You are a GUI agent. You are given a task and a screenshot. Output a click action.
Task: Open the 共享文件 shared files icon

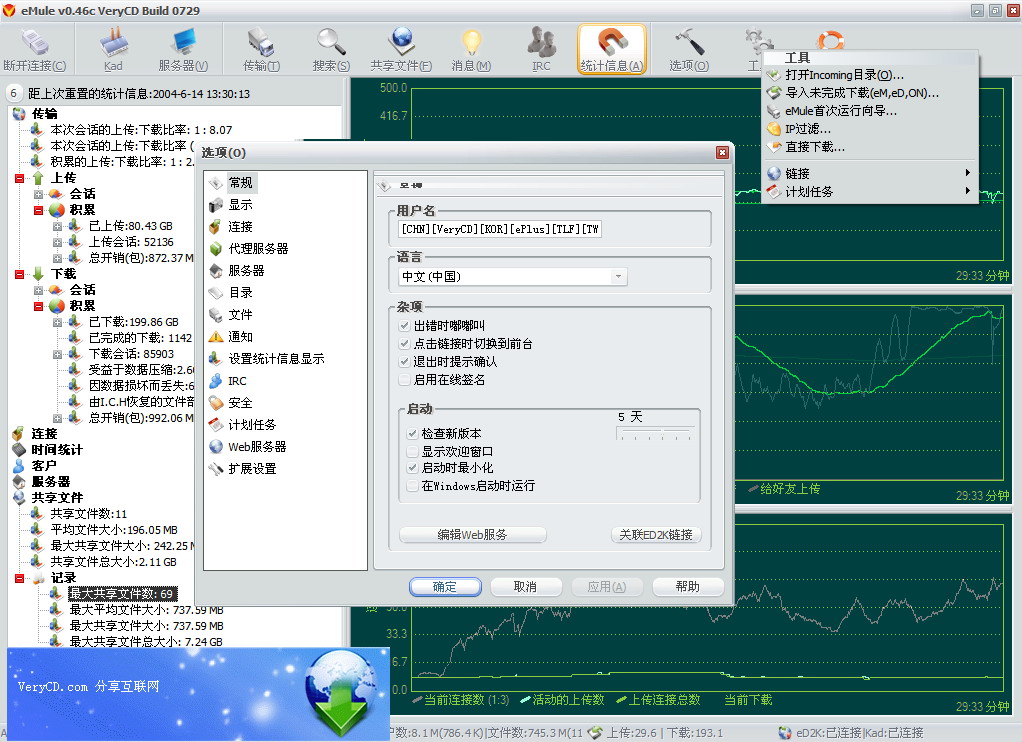tap(401, 50)
